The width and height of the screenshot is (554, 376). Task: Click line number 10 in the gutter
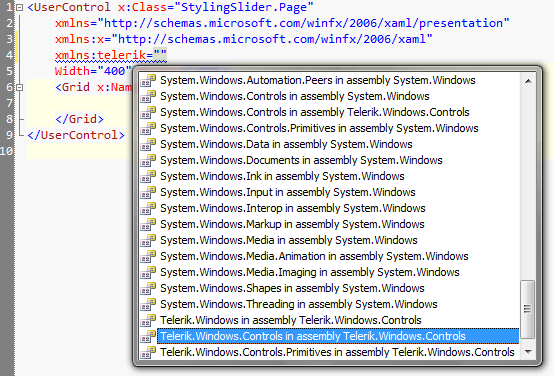pos(6,151)
